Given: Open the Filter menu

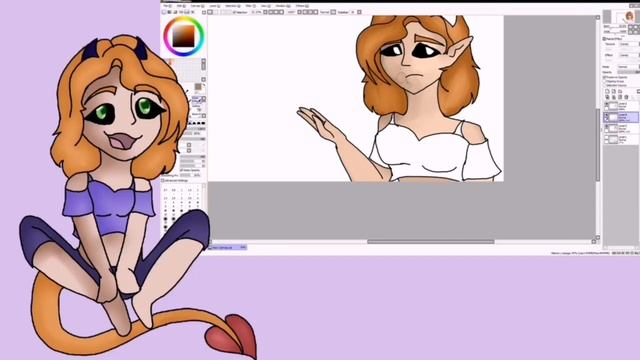Looking at the screenshot, I should [250, 6].
